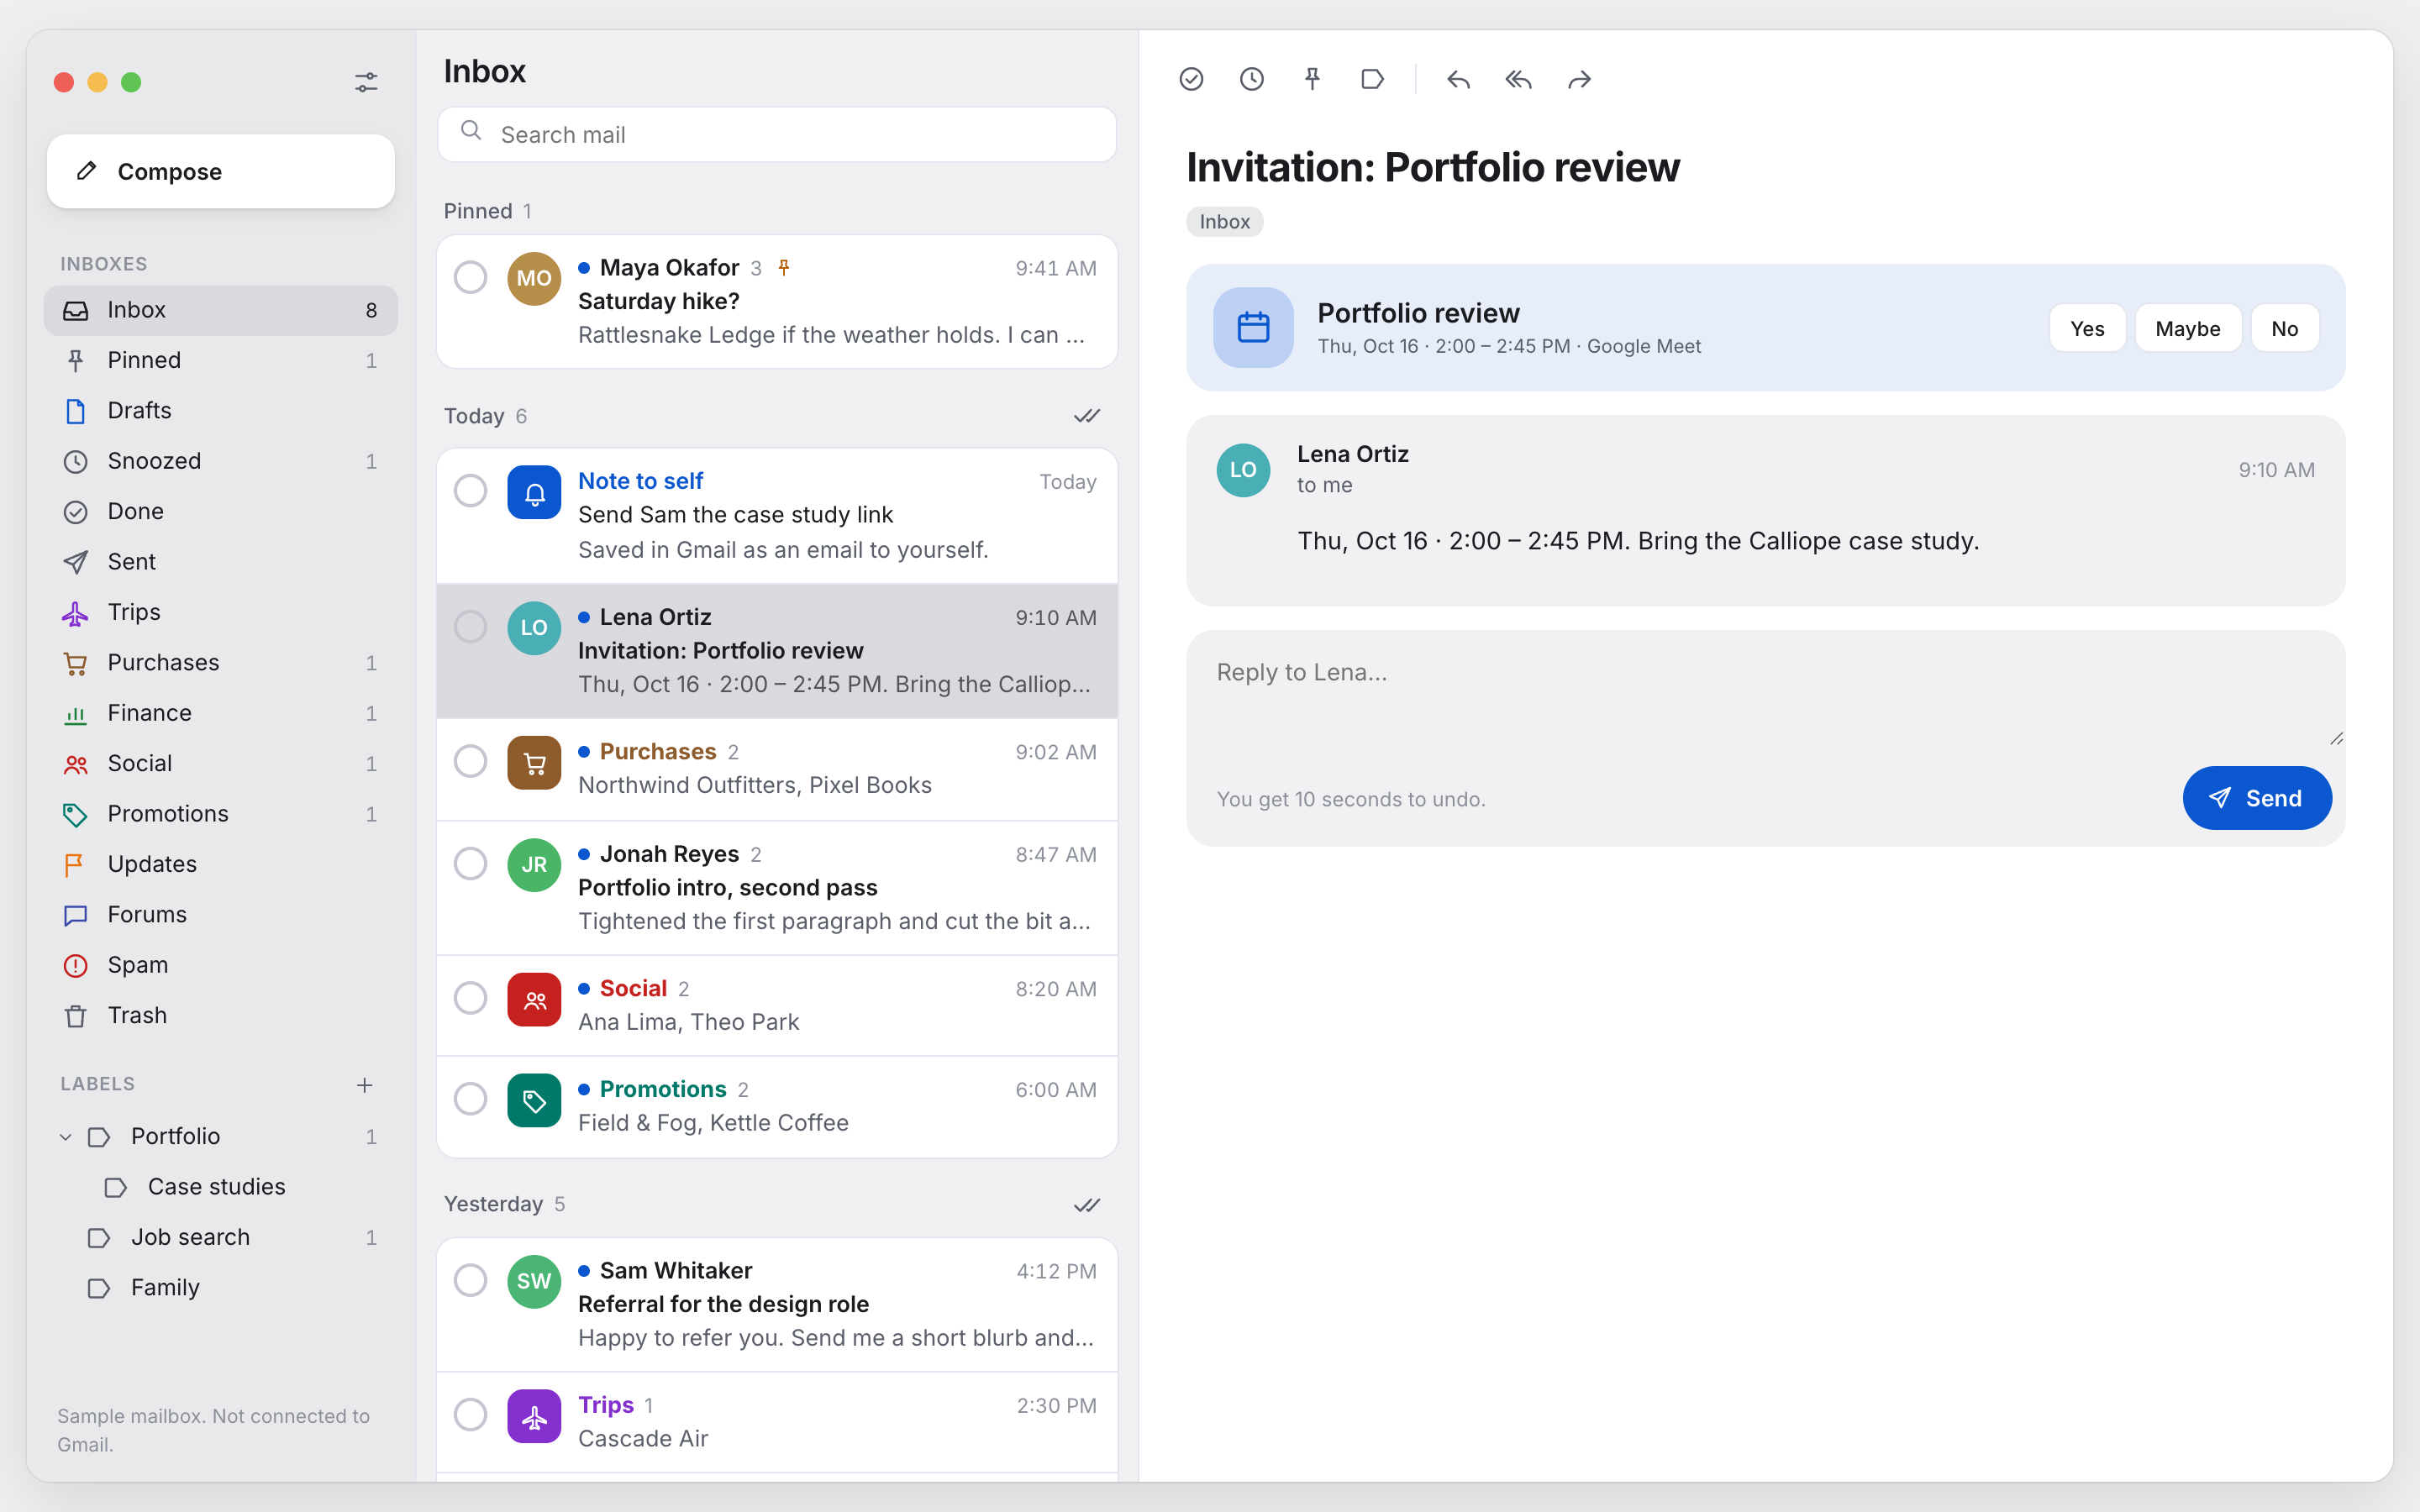Open the Trash folder
Image resolution: width=2420 pixels, height=1512 pixels.
[220, 1016]
